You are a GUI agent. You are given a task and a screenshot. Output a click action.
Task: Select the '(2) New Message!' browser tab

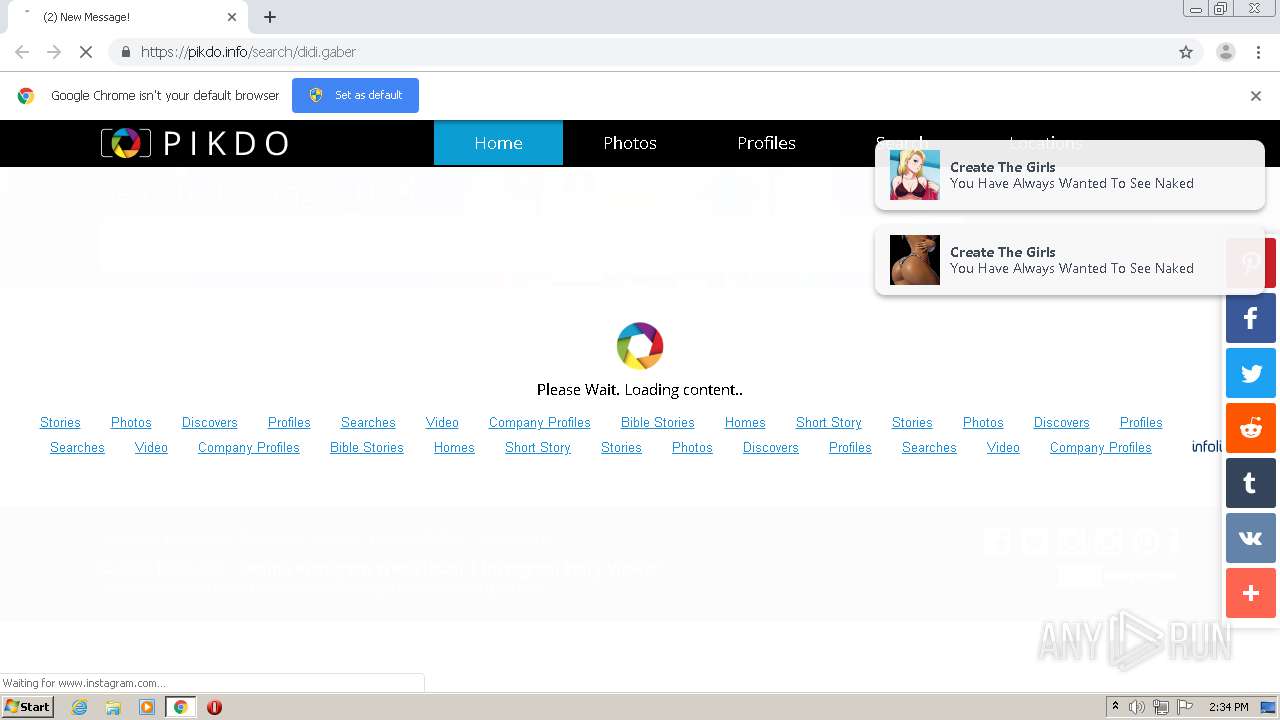tap(128, 17)
